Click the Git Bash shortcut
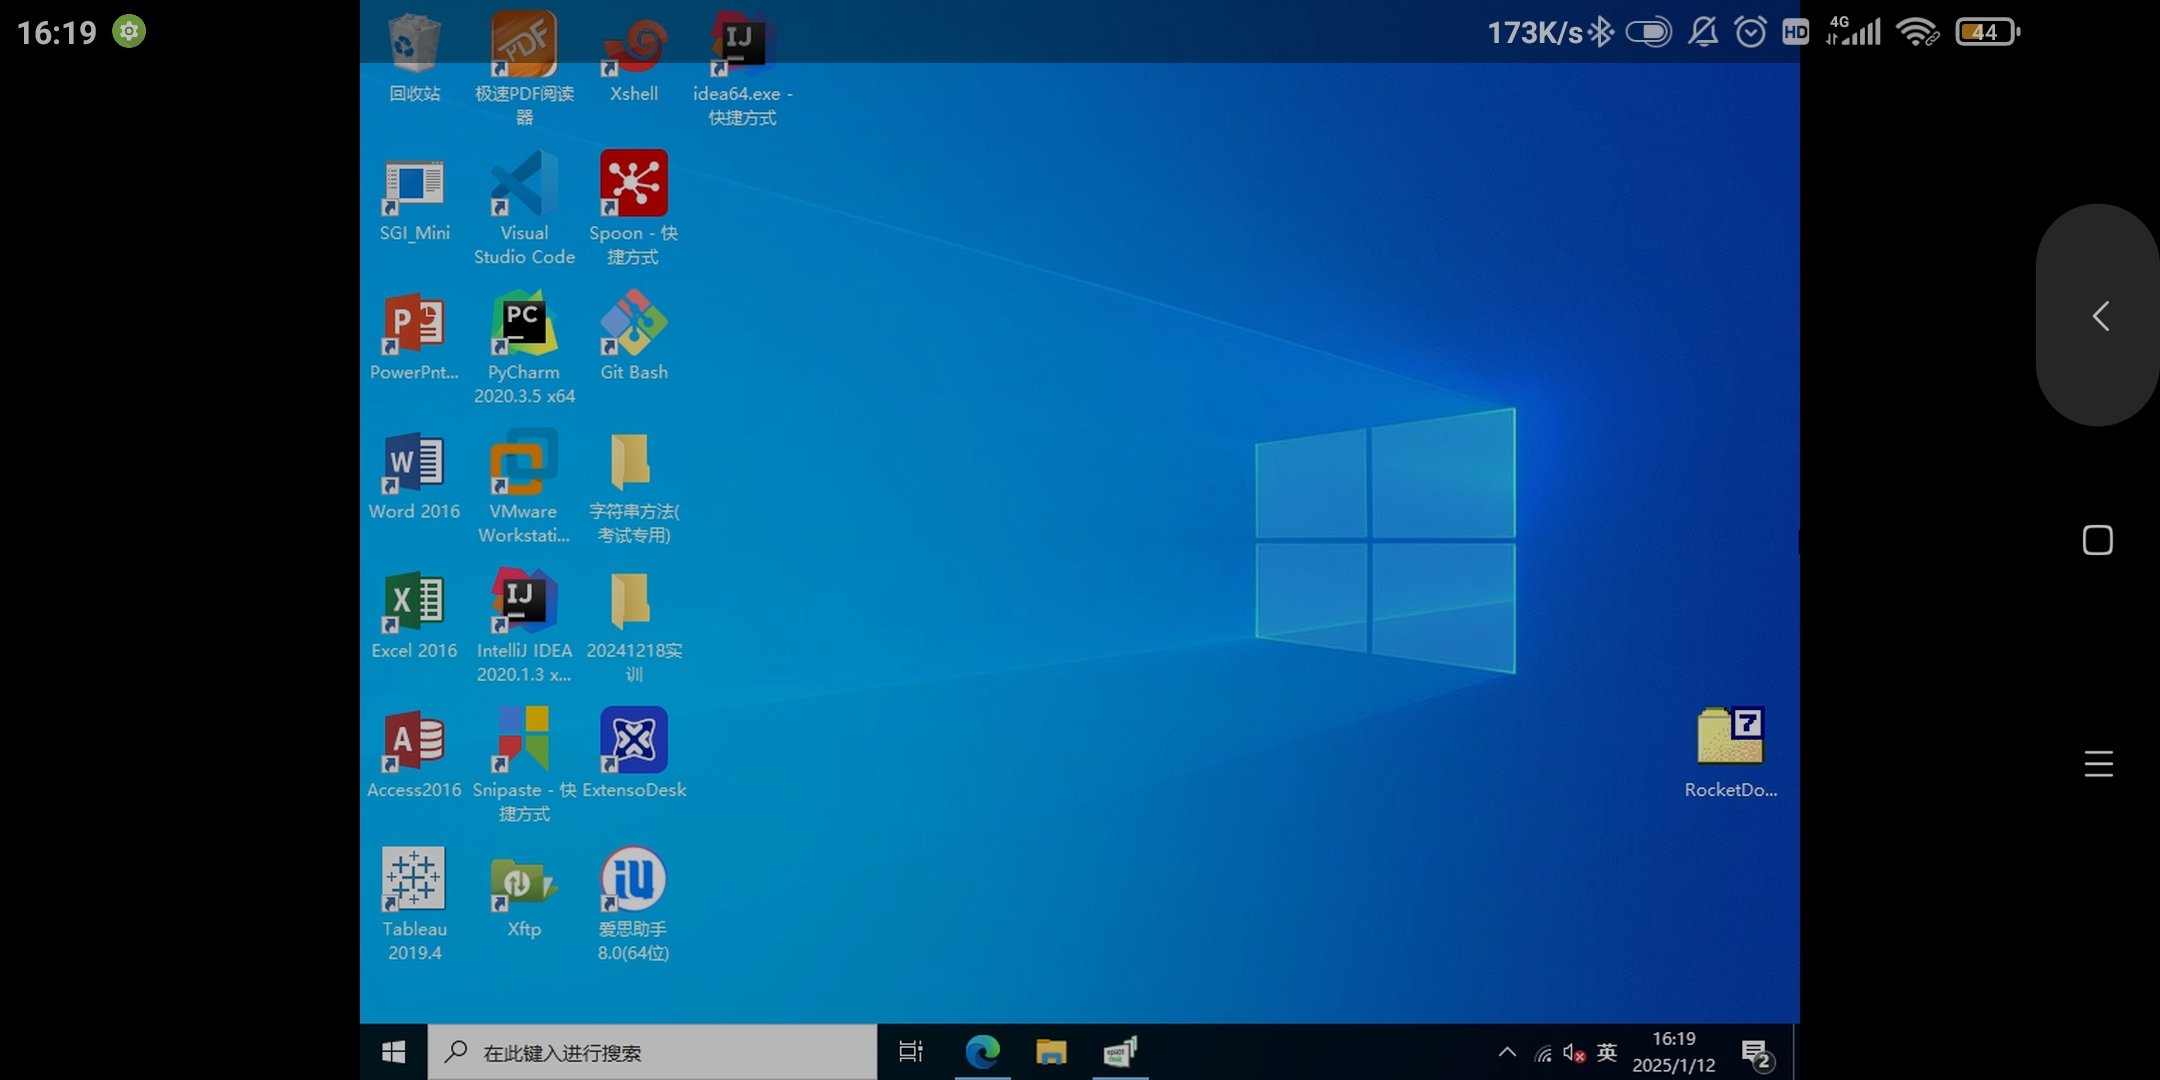 [634, 325]
